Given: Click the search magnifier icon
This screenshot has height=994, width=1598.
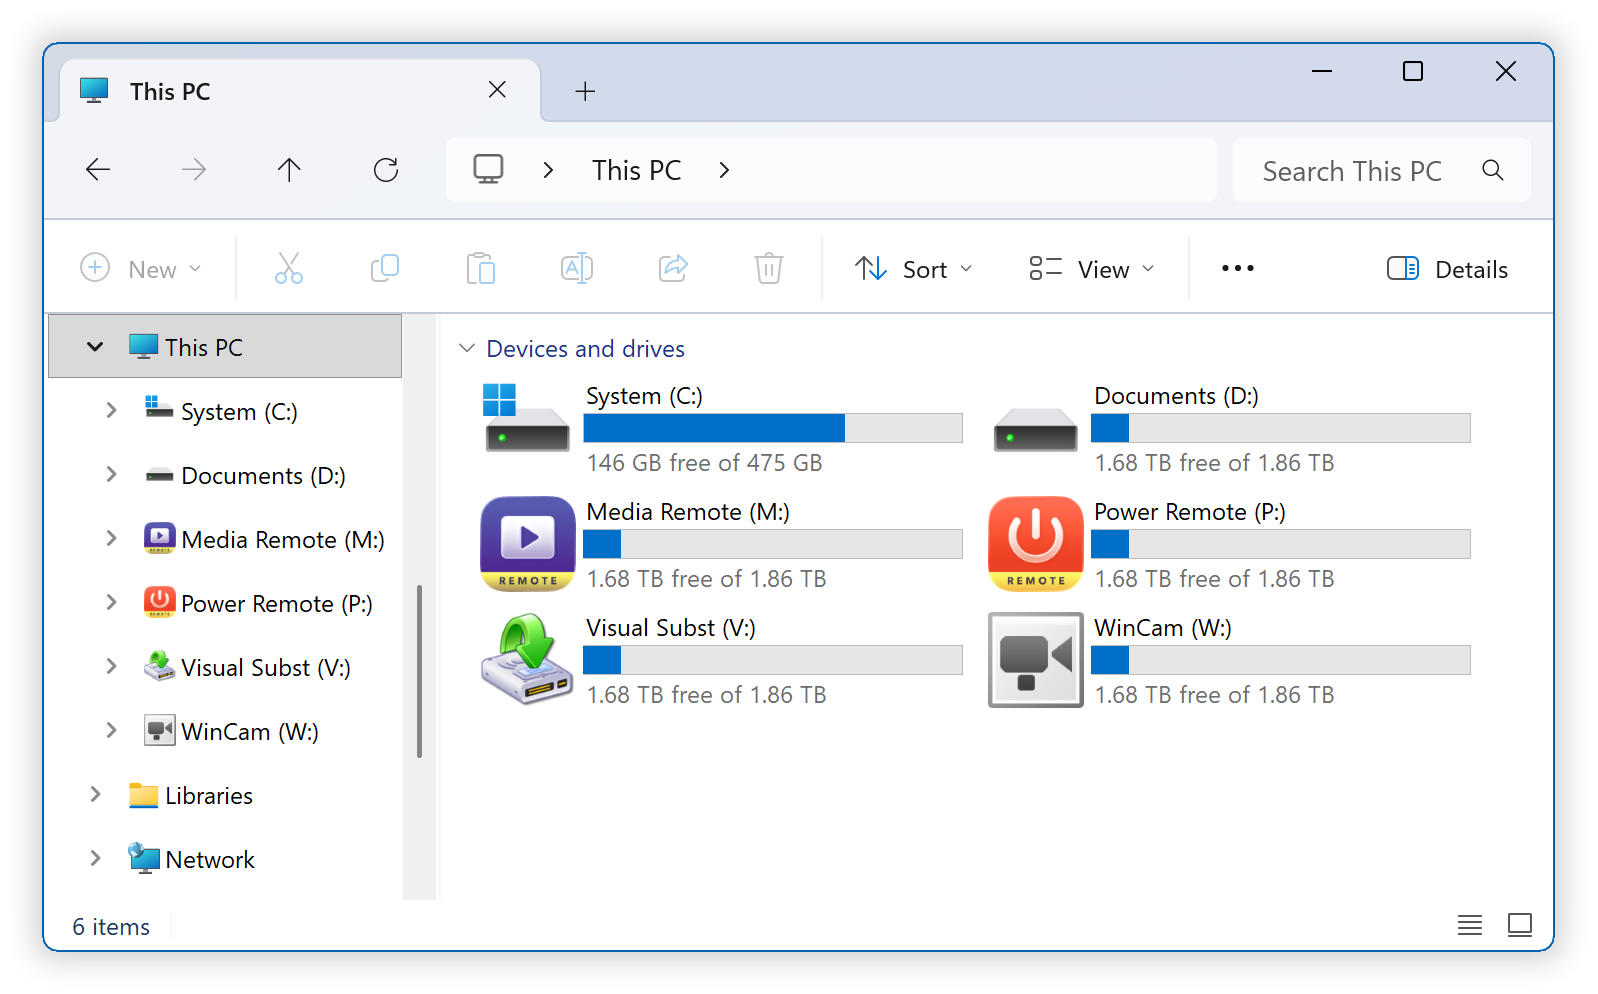Looking at the screenshot, I should pyautogui.click(x=1493, y=170).
